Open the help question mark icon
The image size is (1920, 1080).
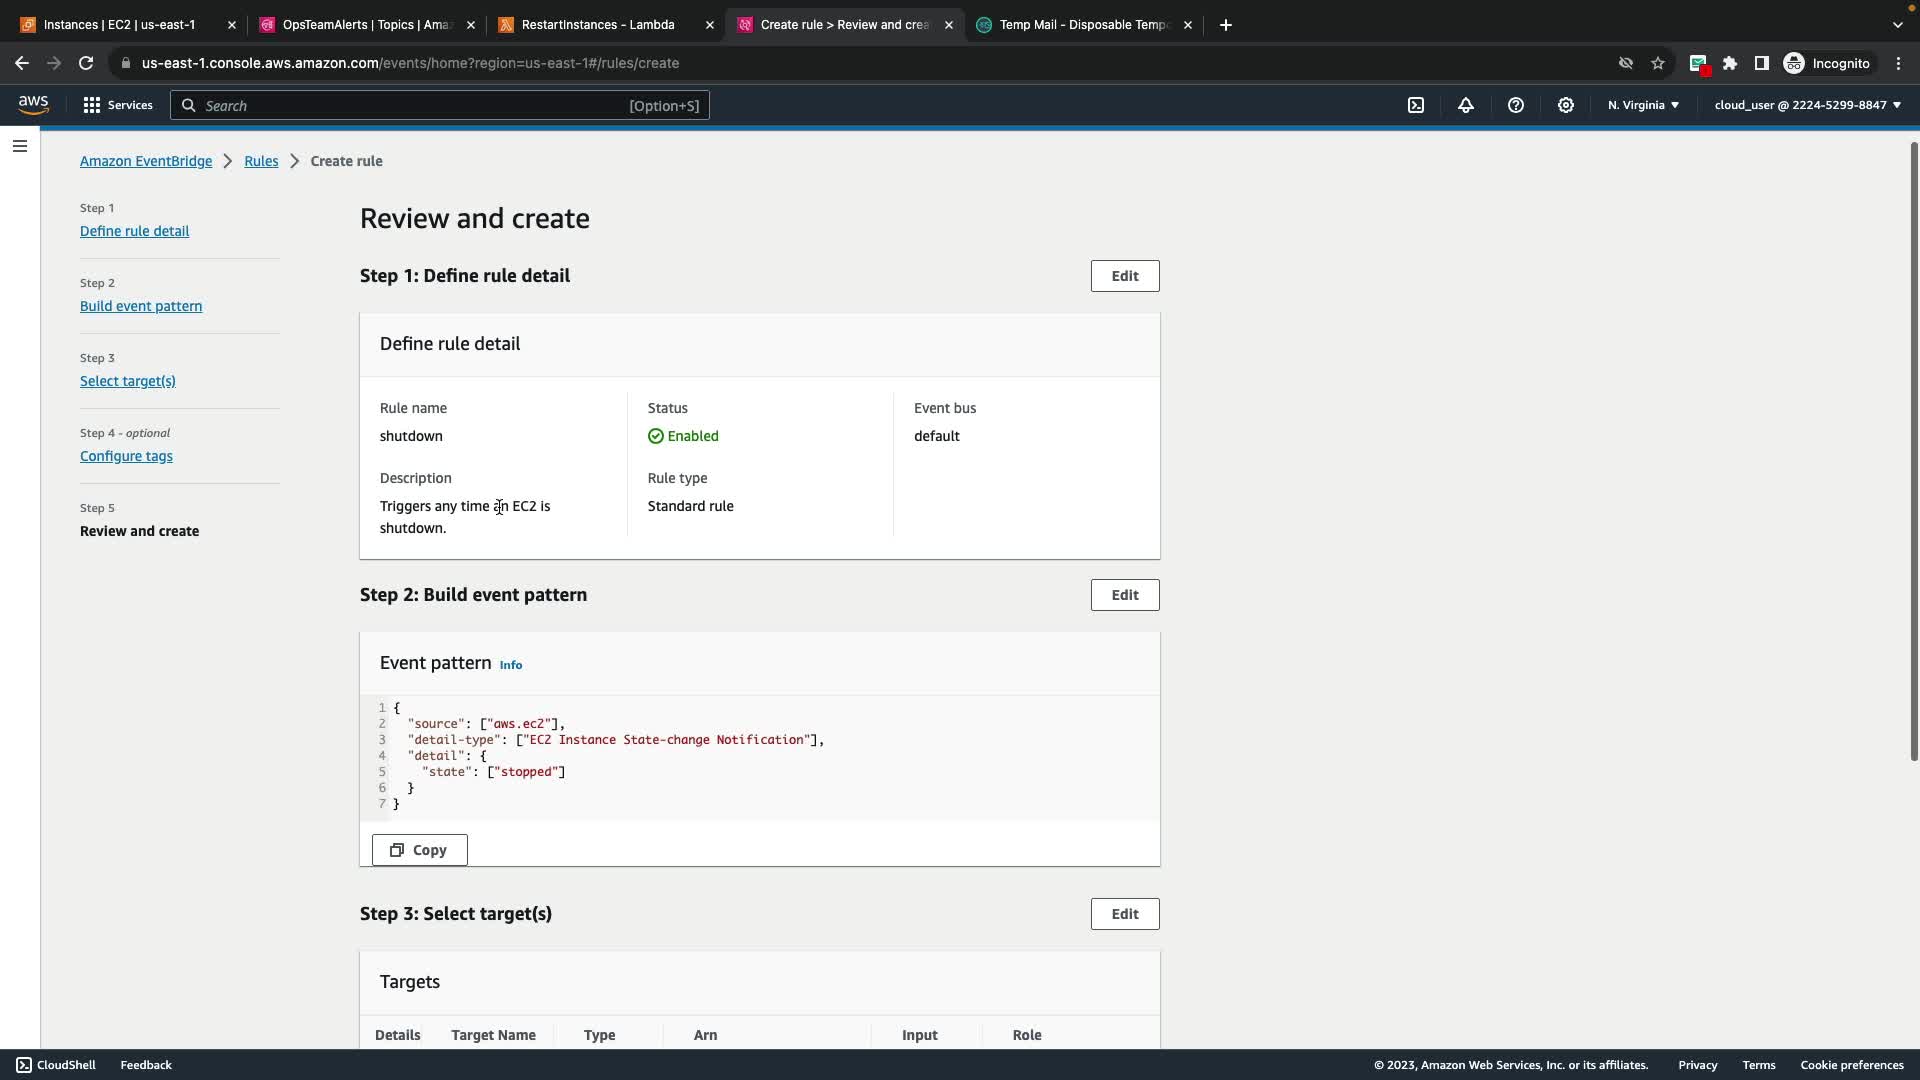point(1516,105)
